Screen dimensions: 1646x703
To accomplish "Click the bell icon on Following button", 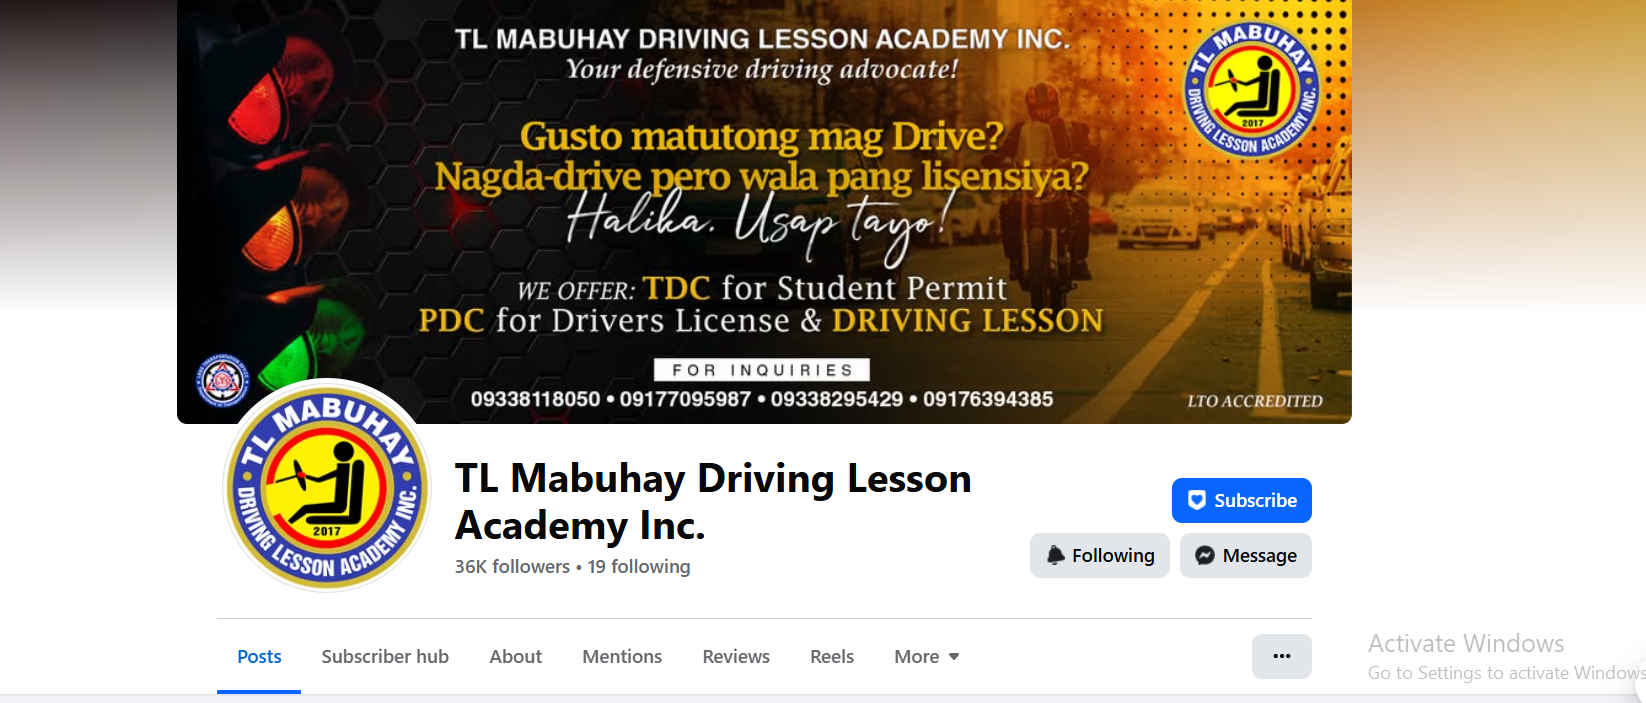I will [x=1055, y=555].
